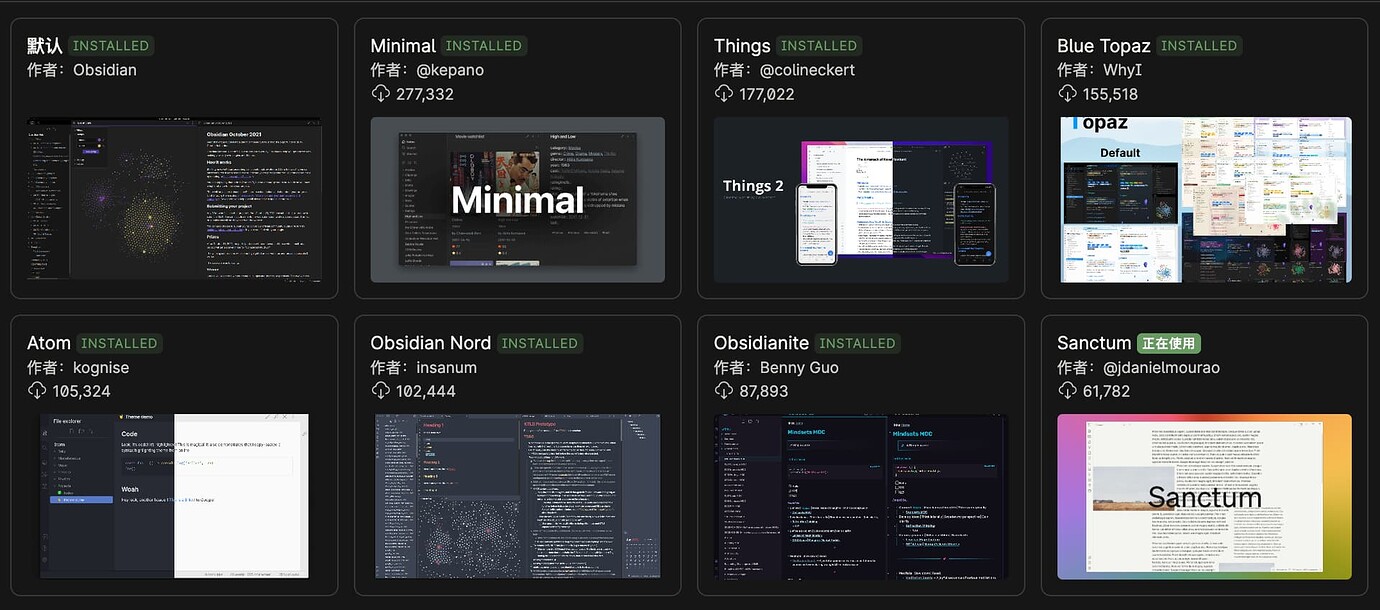1380x610 pixels.
Task: Click the INSTALLED badge next to Things
Action: (x=818, y=46)
